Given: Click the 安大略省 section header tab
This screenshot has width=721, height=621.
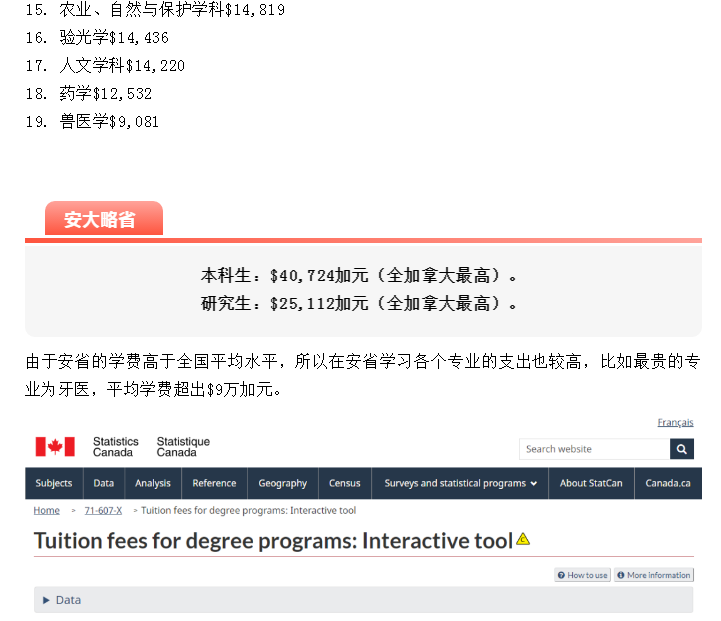Looking at the screenshot, I should [100, 220].
